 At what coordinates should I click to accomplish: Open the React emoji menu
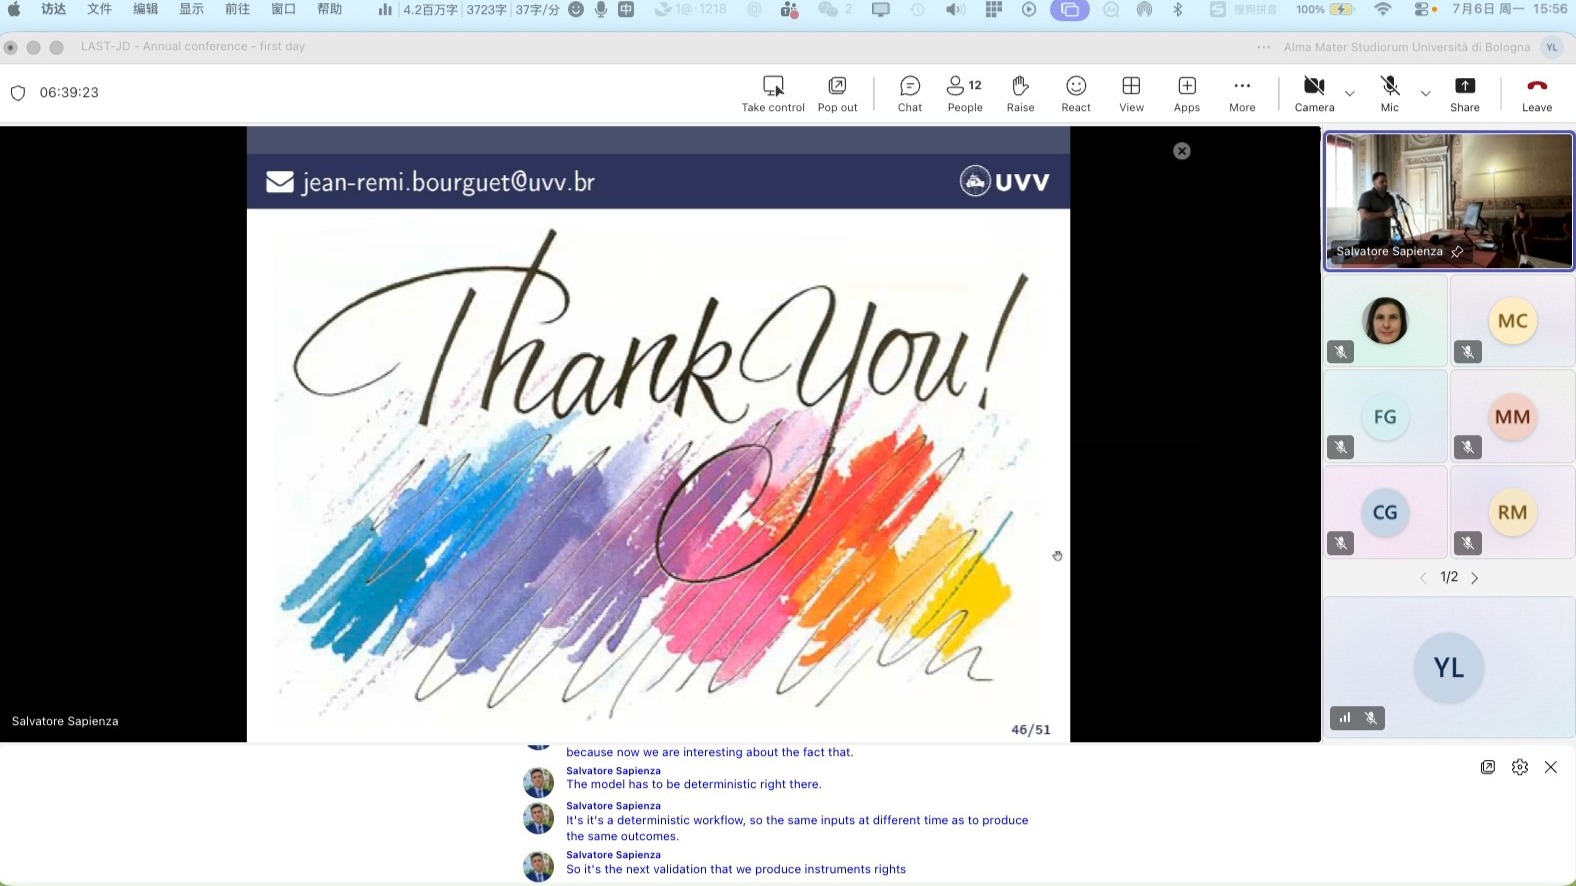tap(1076, 94)
